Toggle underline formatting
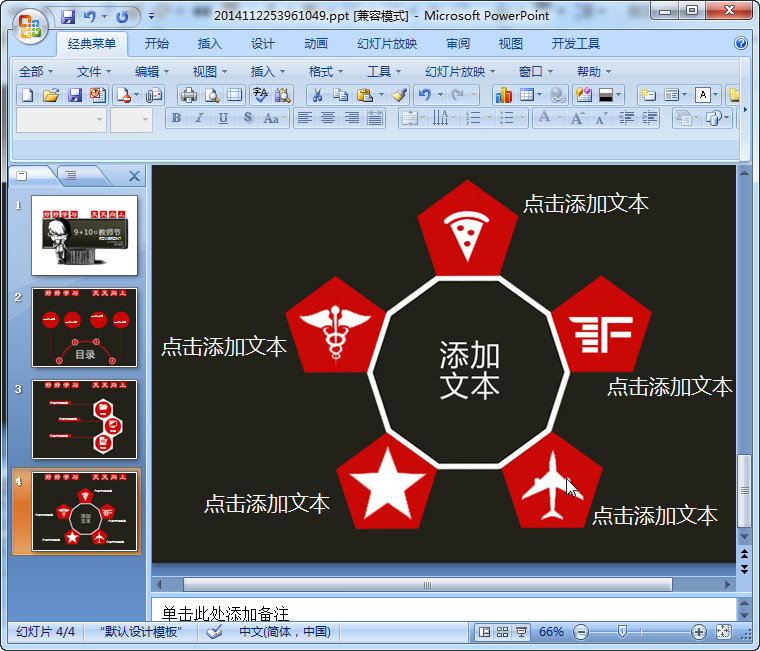The width and height of the screenshot is (760, 651). (223, 118)
